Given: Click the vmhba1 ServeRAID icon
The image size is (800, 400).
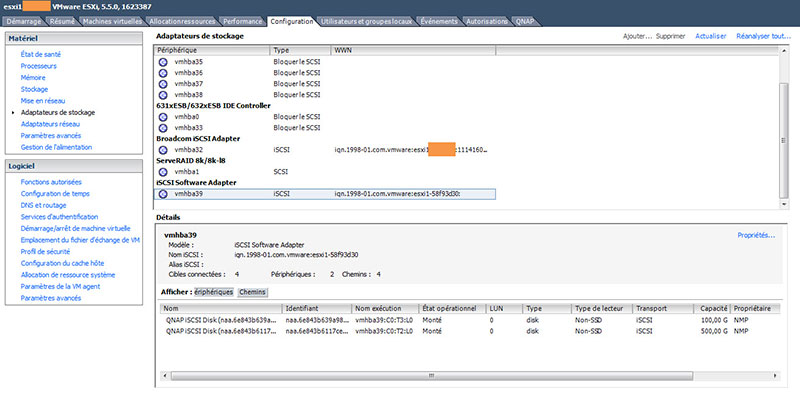Looking at the screenshot, I should click(163, 172).
